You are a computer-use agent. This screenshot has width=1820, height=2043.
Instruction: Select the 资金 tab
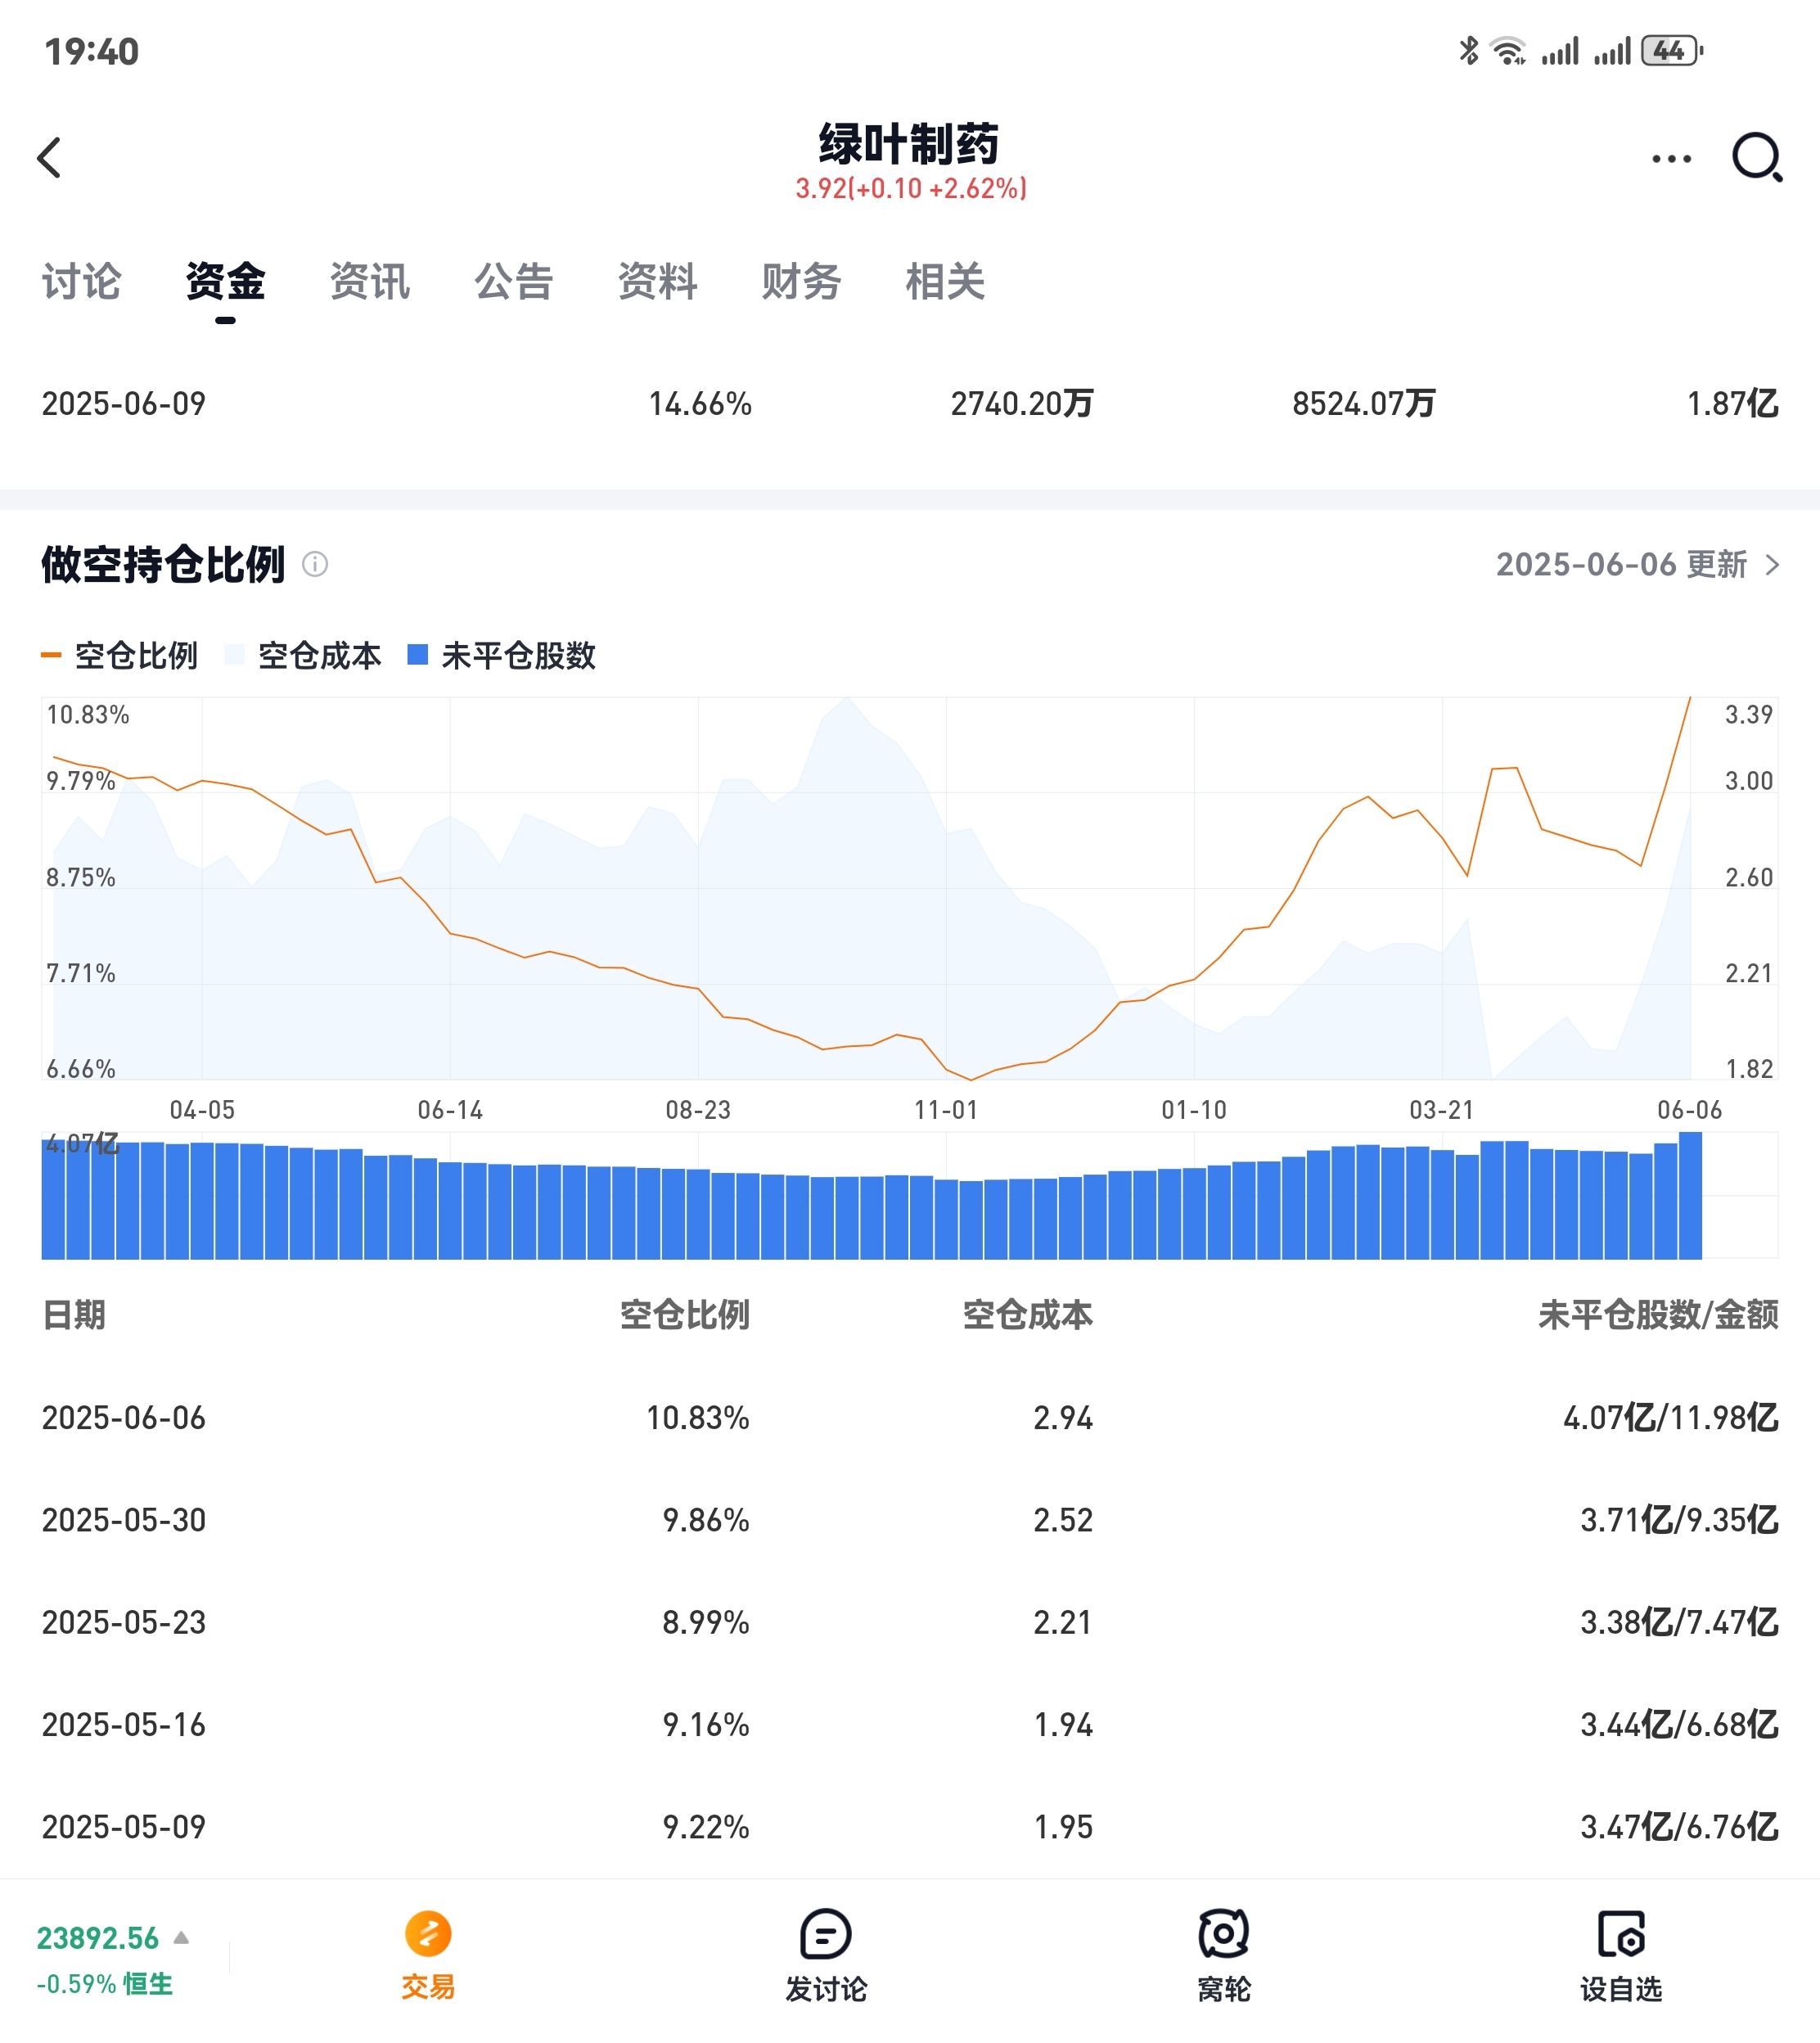[x=225, y=281]
